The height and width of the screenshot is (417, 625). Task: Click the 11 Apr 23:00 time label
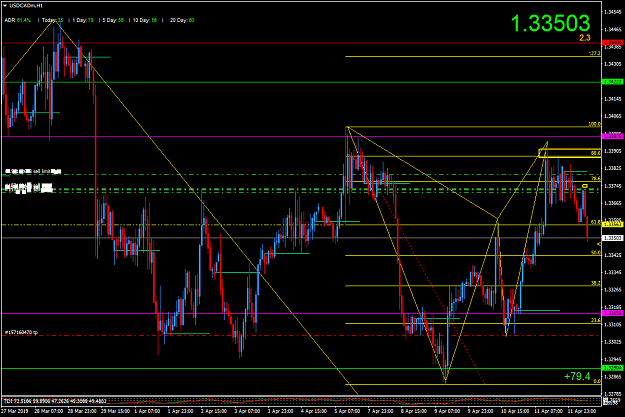click(x=582, y=411)
